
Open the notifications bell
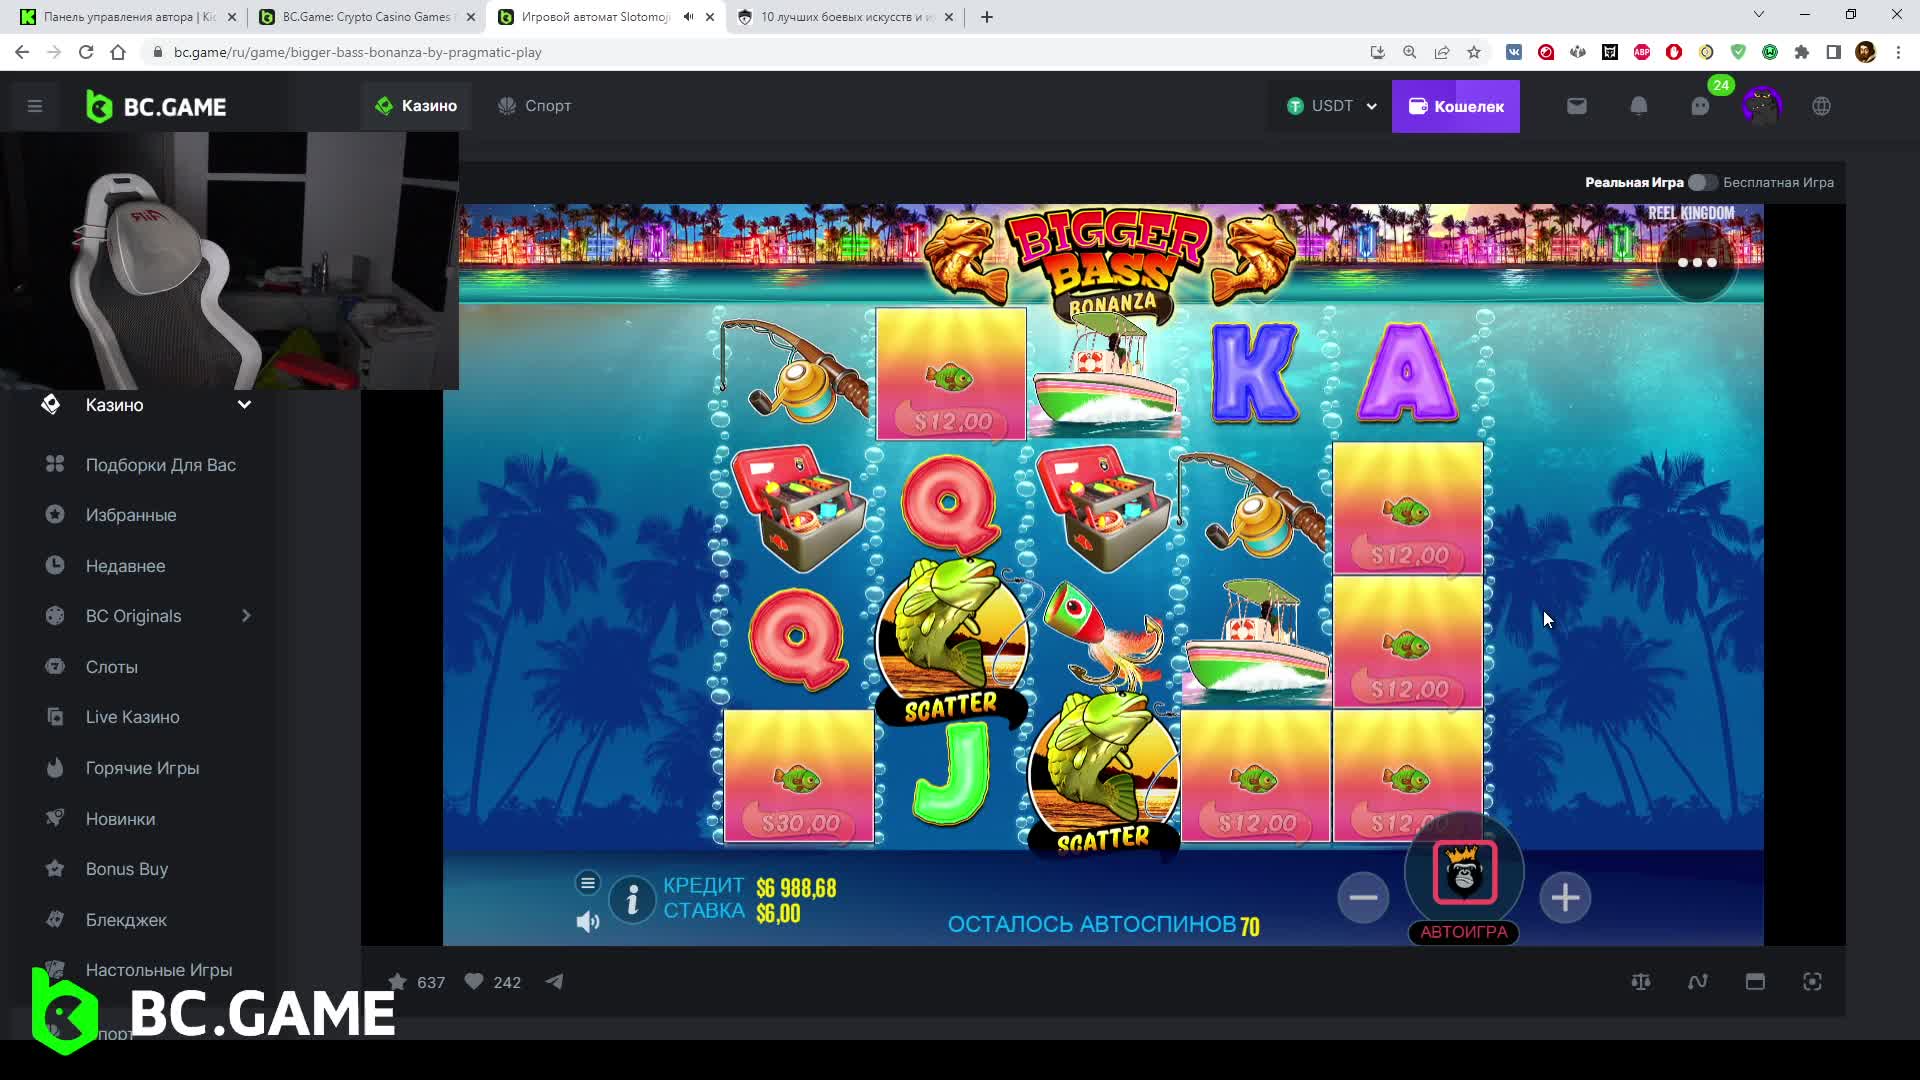coord(1638,106)
